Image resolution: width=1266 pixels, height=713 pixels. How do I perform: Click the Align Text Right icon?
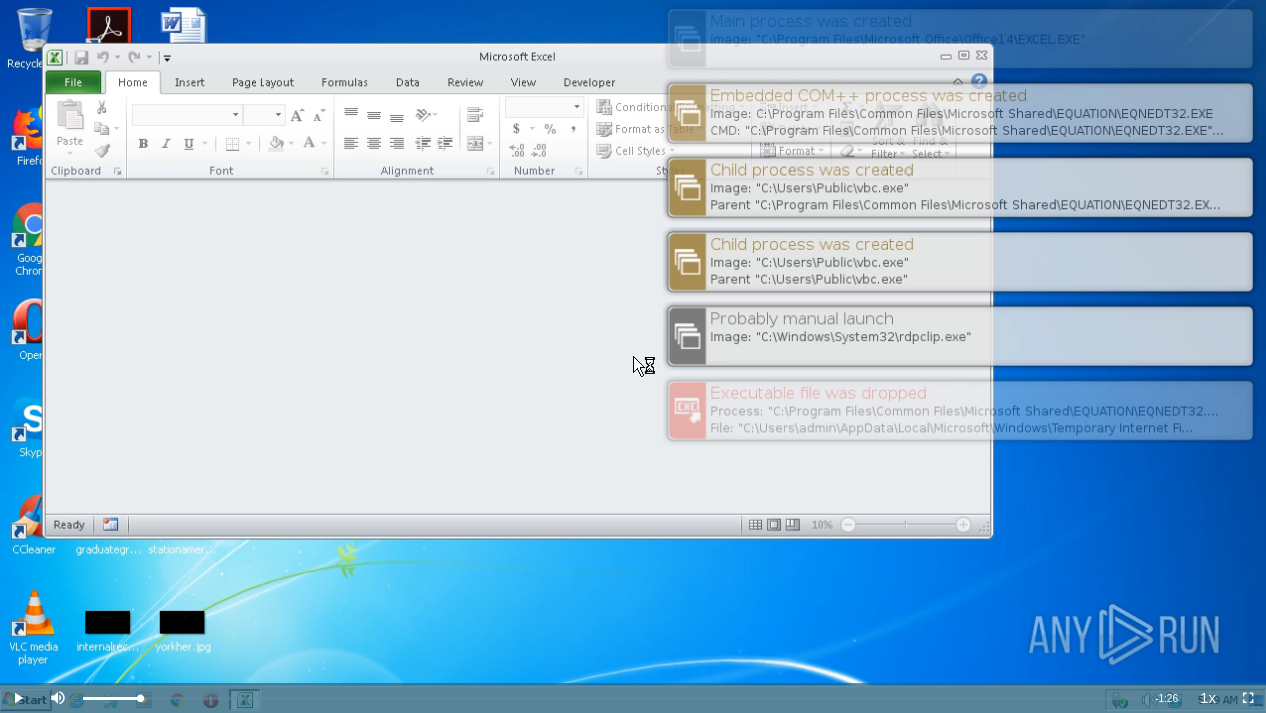pyautogui.click(x=397, y=144)
